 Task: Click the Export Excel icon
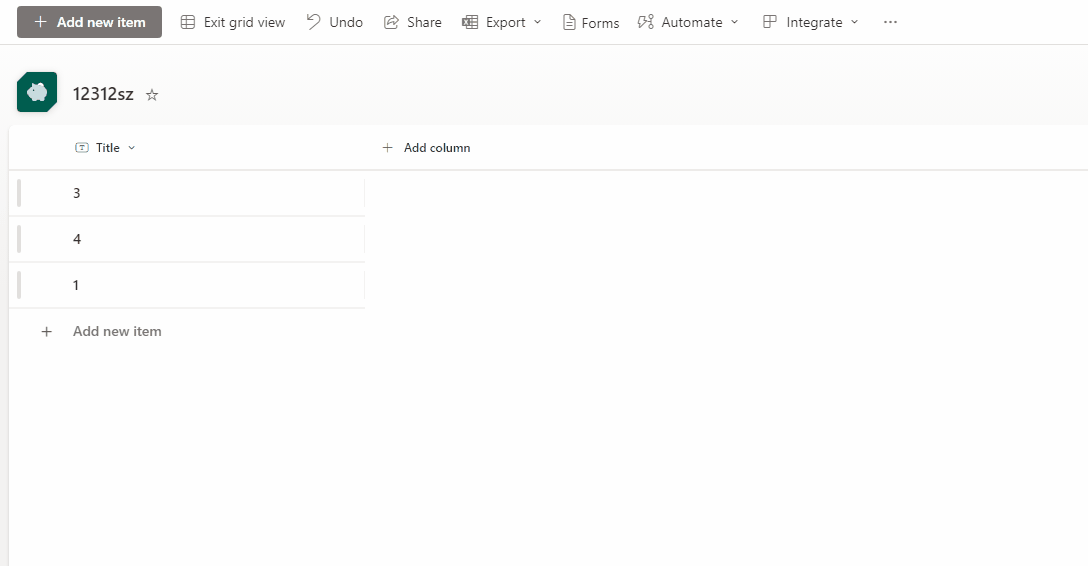470,22
